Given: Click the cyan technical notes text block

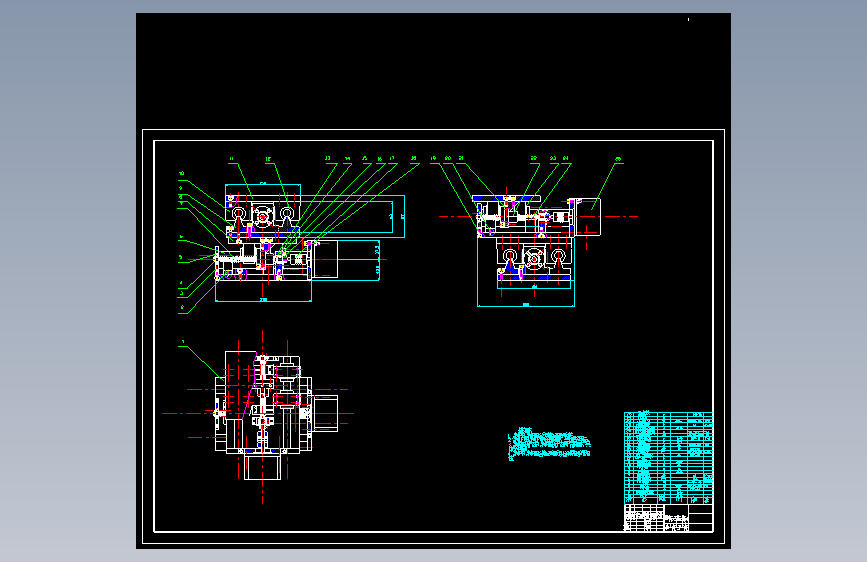Looking at the screenshot, I should (549, 444).
